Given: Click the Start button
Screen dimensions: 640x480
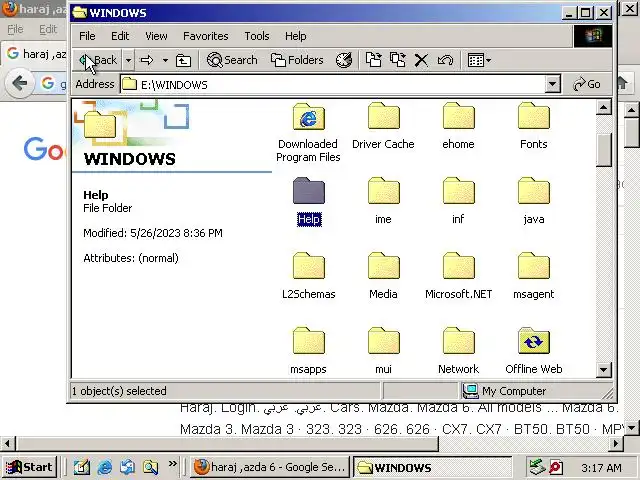Looking at the screenshot, I should pyautogui.click(x=29, y=467).
